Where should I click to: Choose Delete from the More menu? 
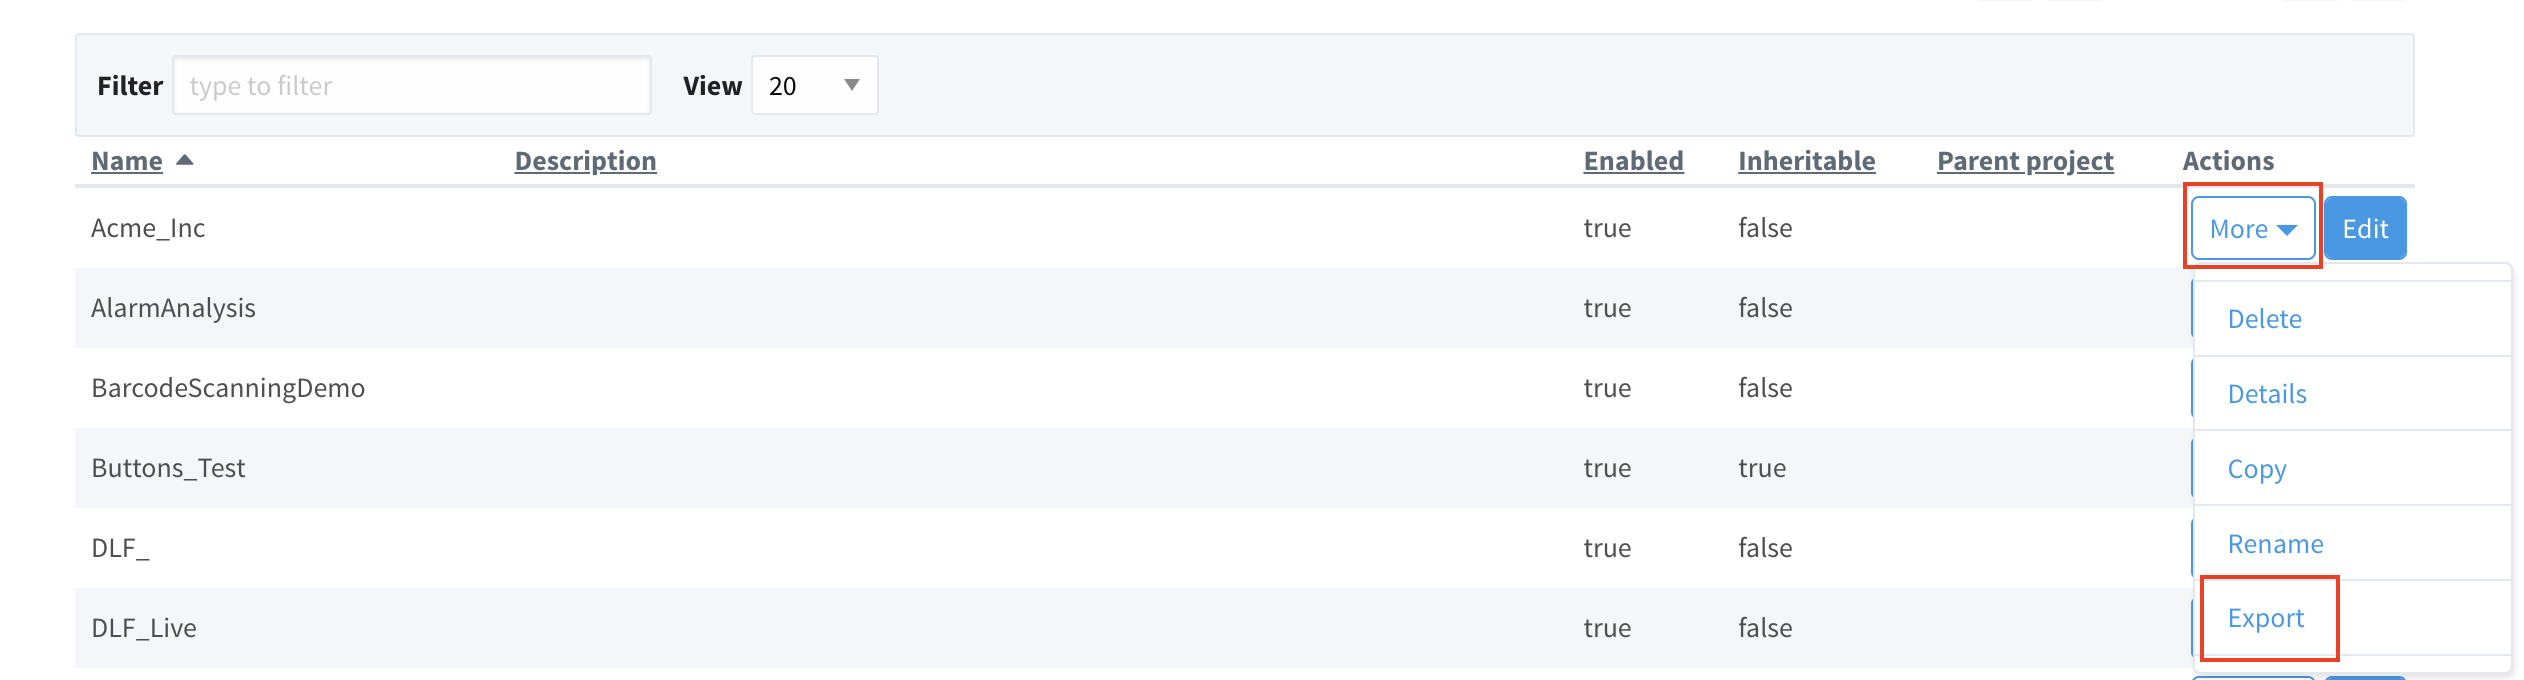coord(2264,319)
